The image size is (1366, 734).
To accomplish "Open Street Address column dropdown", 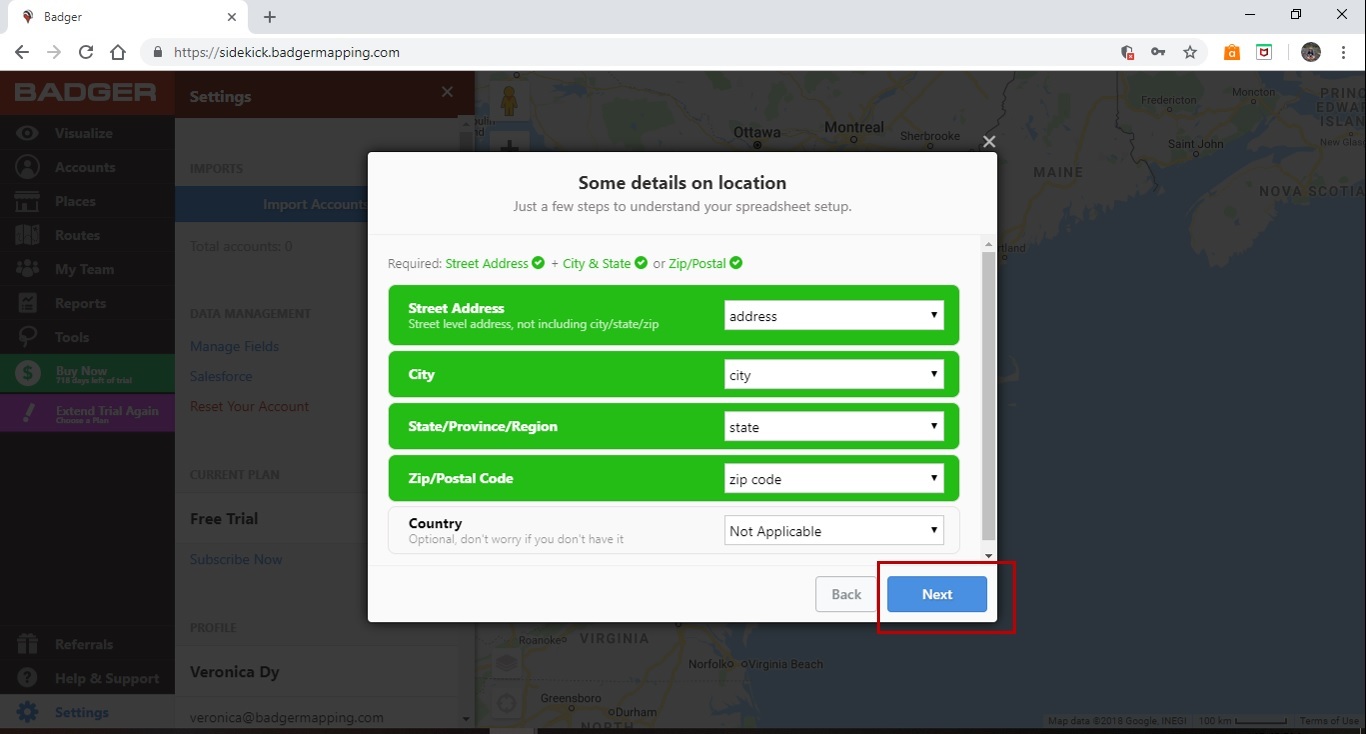I will [x=834, y=316].
